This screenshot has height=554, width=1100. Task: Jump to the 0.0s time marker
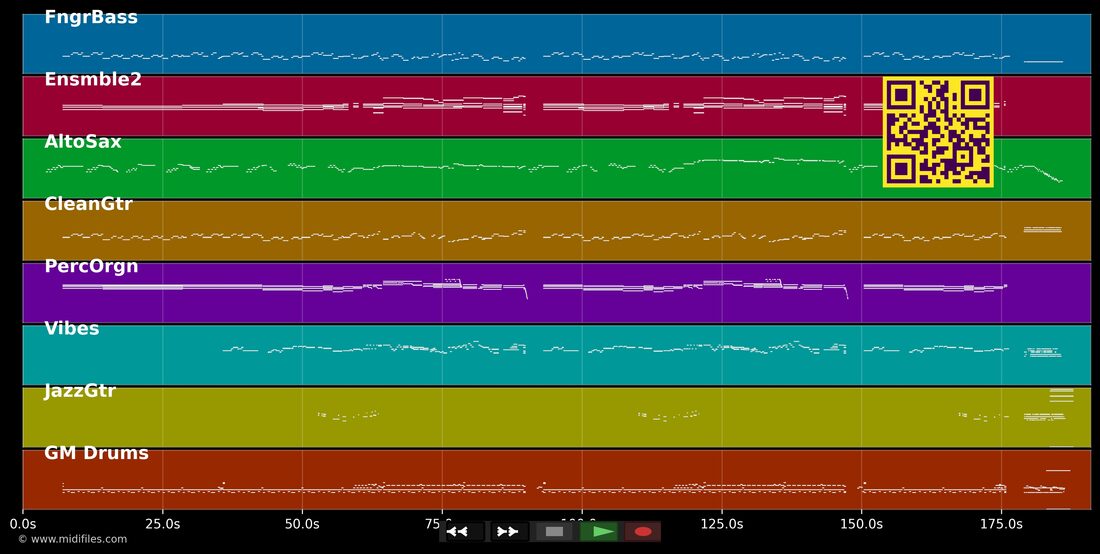23,524
